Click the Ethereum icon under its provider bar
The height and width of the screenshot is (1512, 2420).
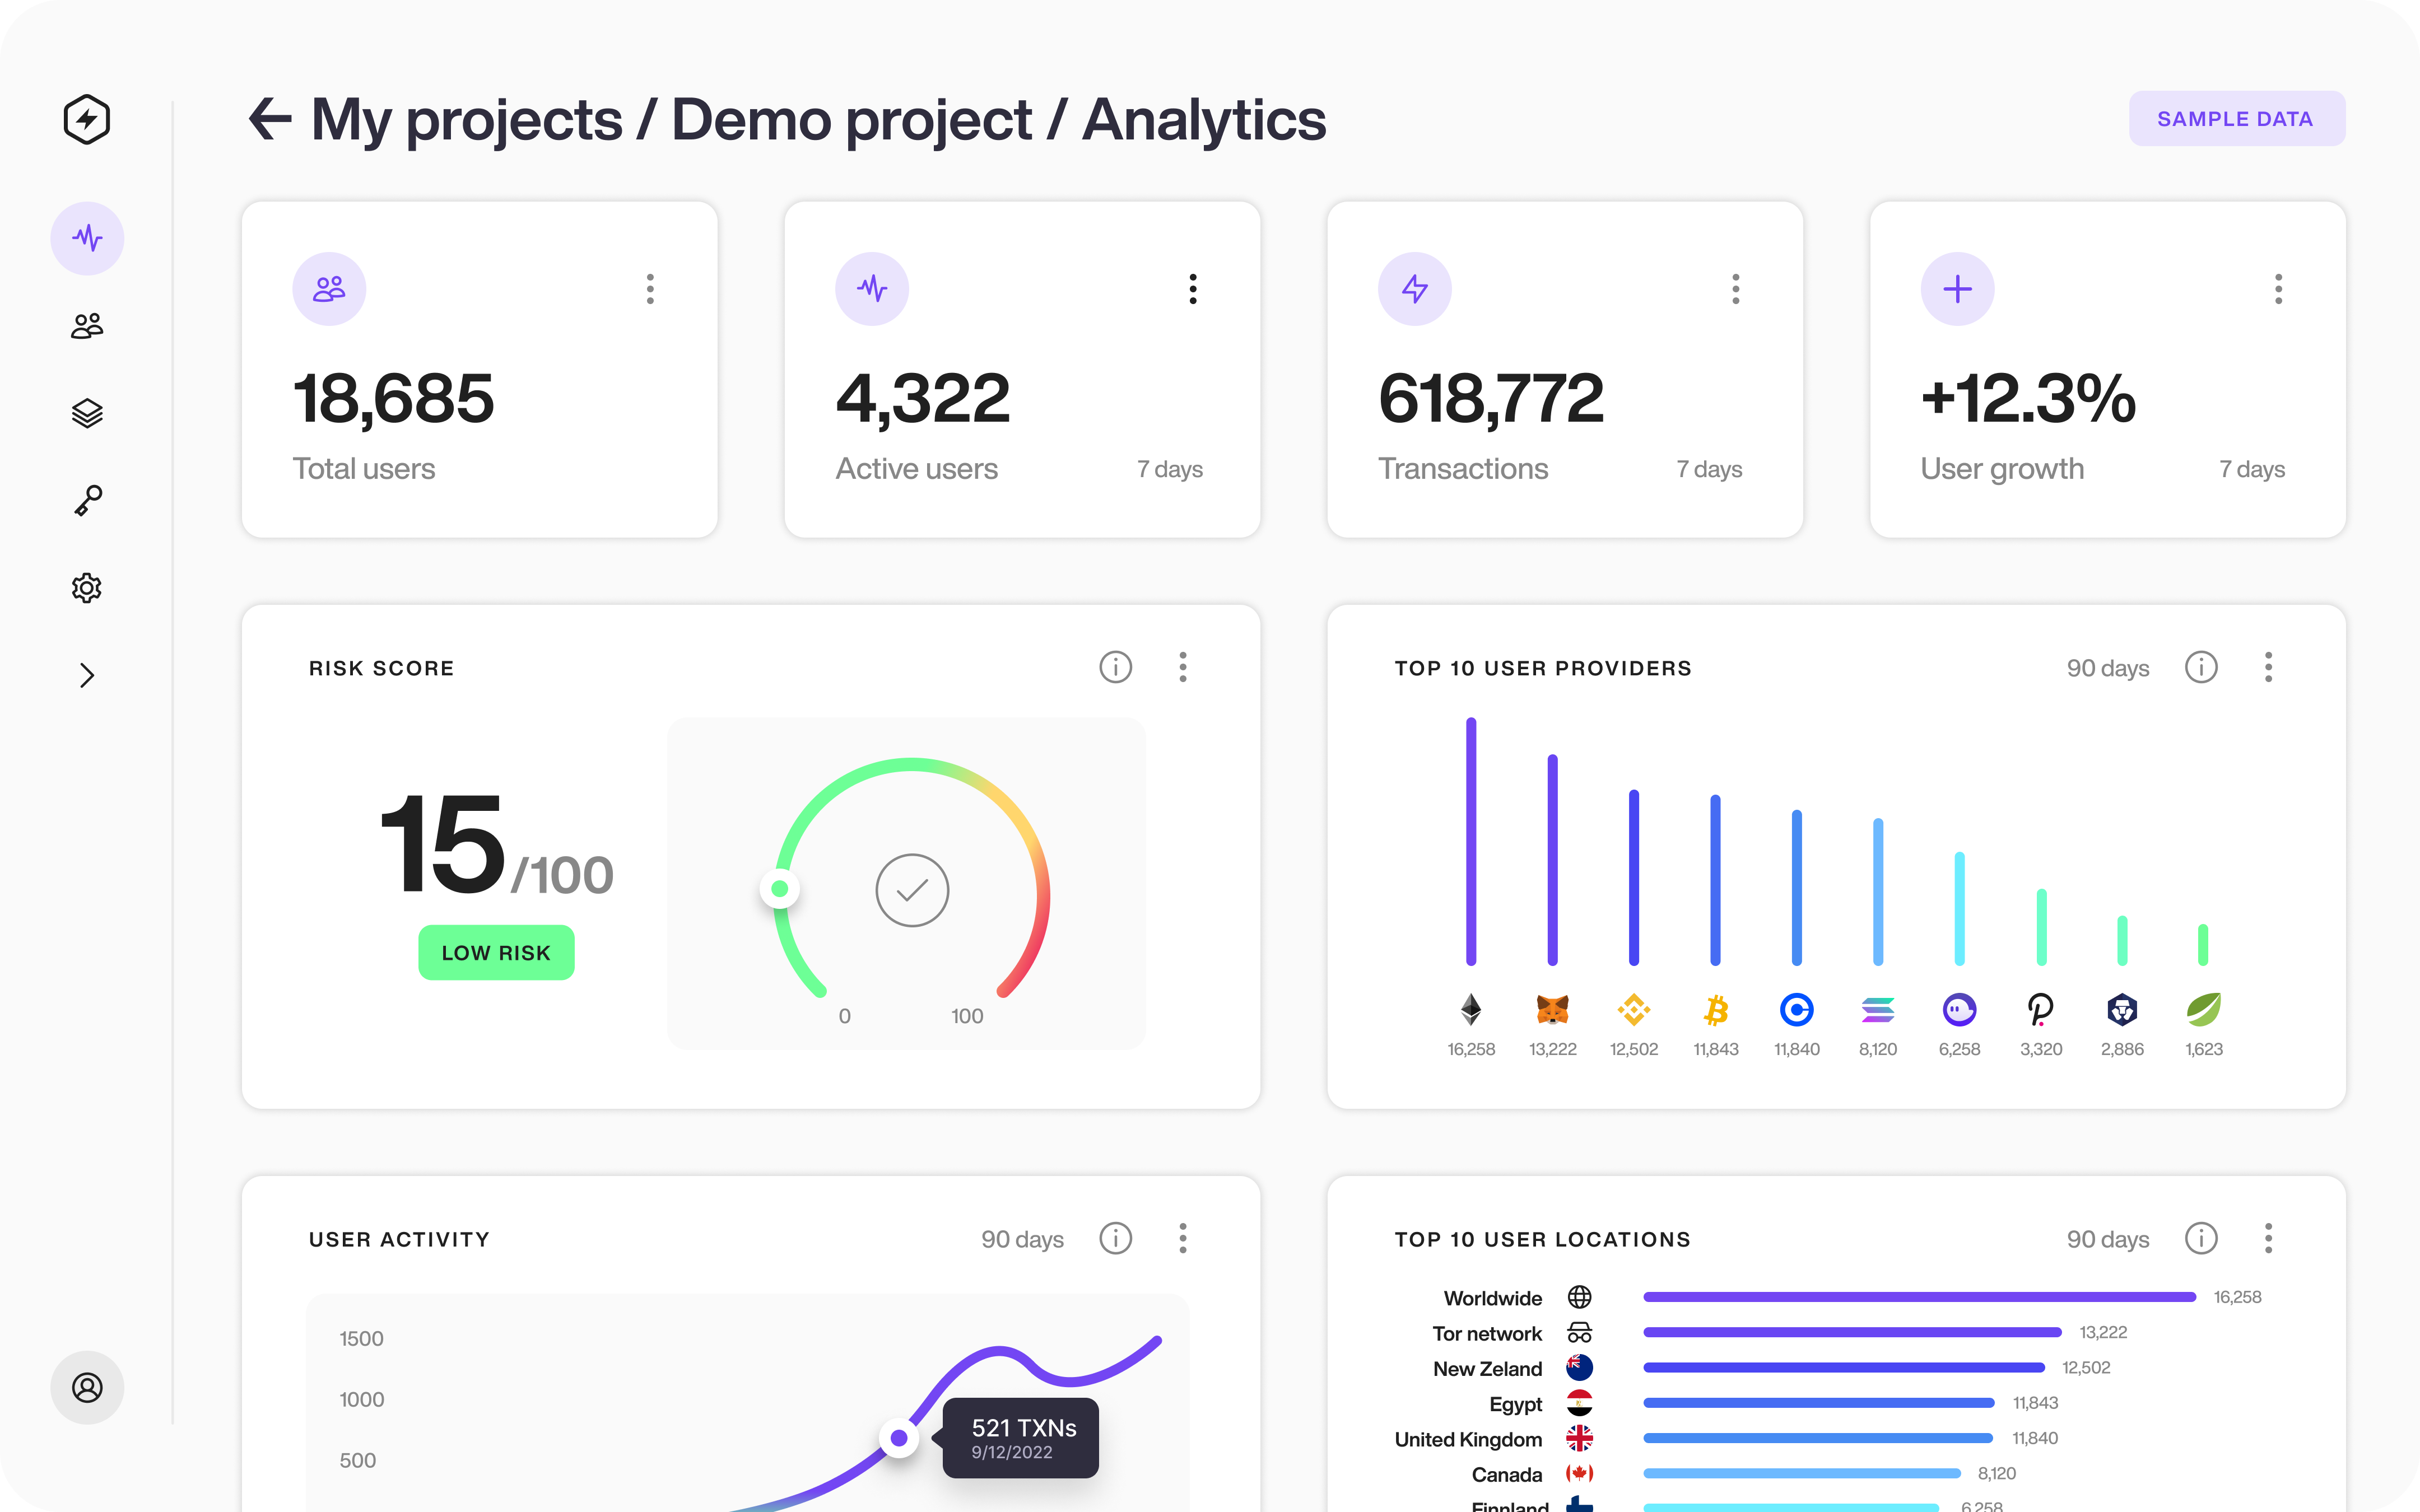(x=1470, y=1011)
